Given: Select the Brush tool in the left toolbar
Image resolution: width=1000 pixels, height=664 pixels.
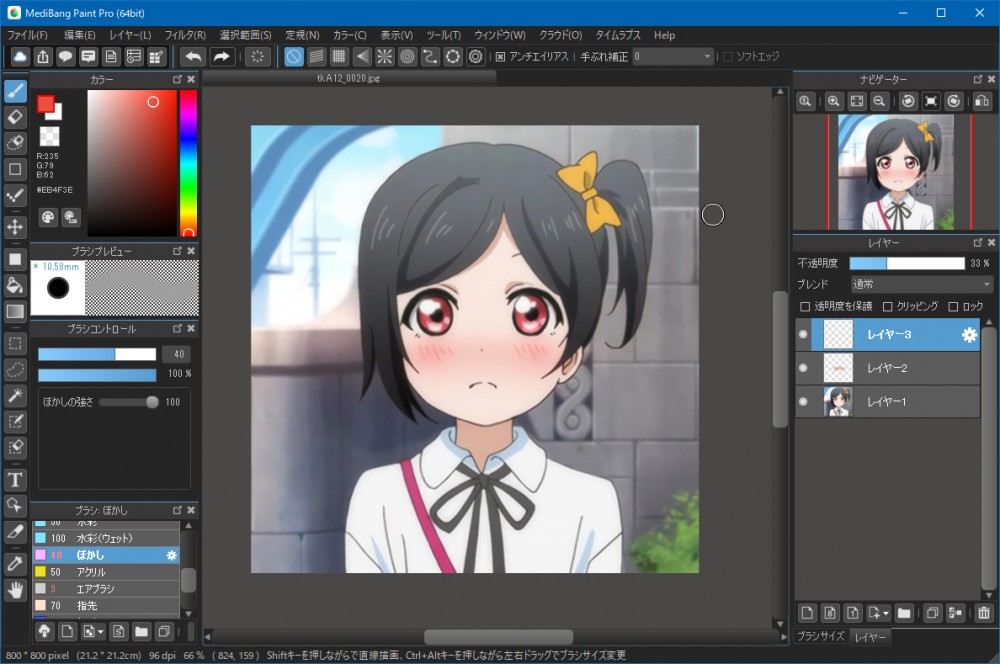Looking at the screenshot, I should [15, 91].
